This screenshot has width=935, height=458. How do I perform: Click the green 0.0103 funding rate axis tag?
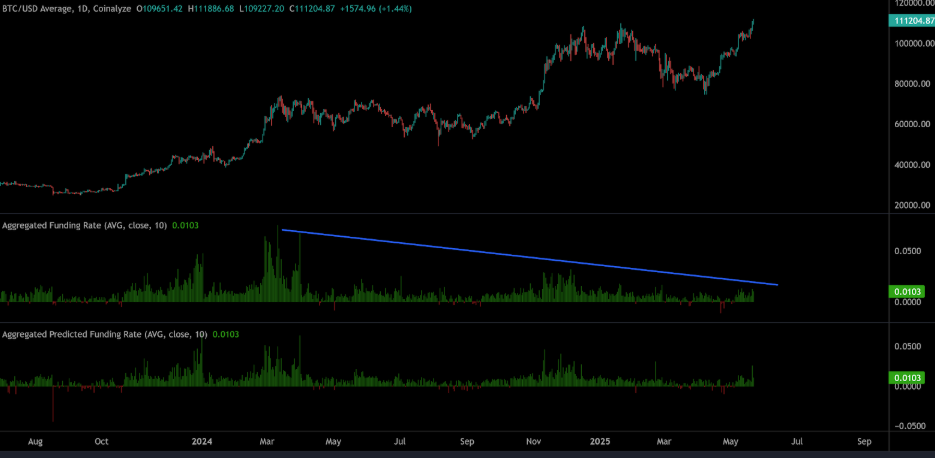(x=908, y=291)
